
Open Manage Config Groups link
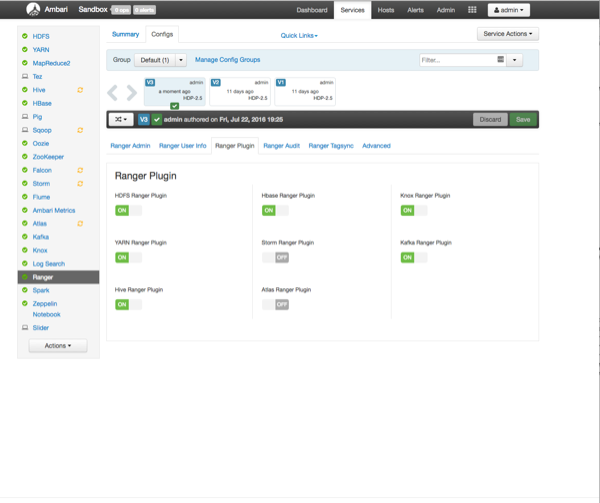[227, 60]
